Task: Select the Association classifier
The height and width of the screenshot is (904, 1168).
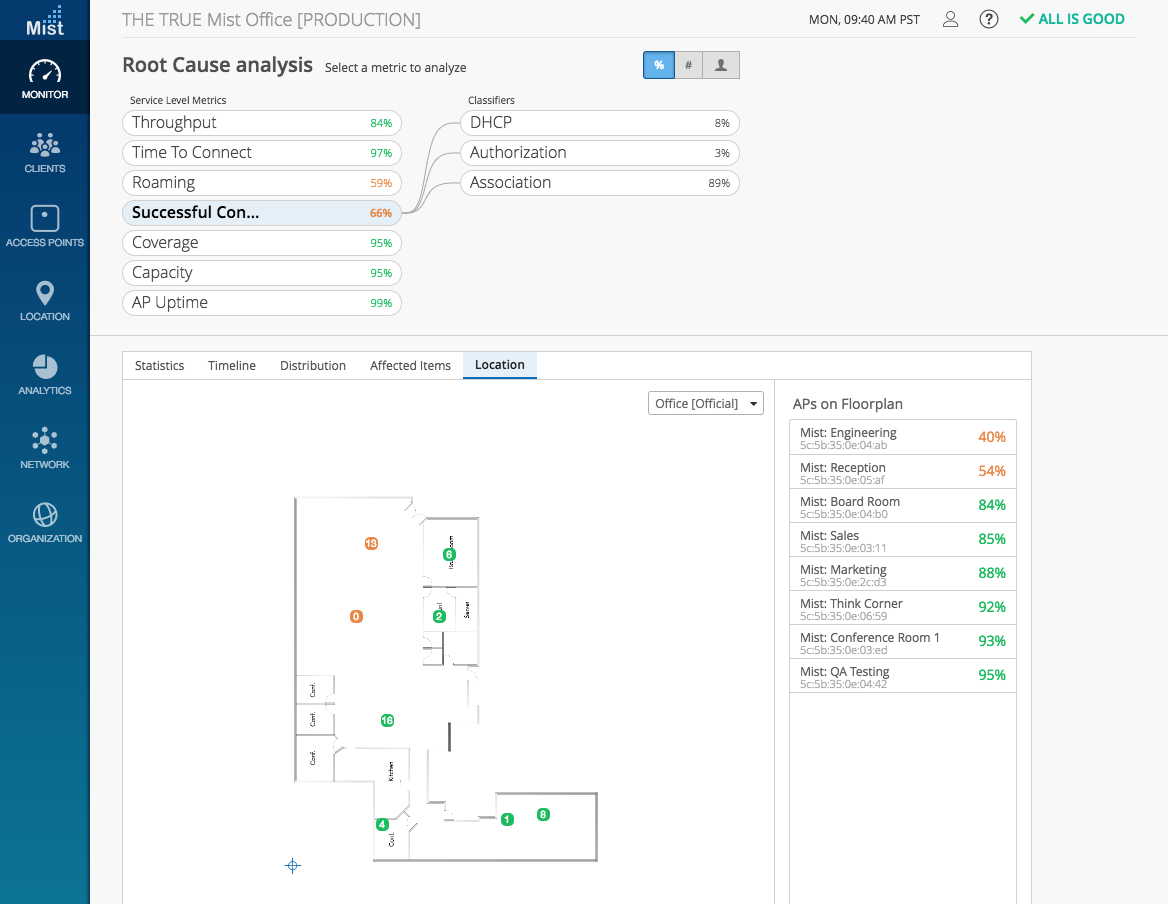Action: coord(599,183)
